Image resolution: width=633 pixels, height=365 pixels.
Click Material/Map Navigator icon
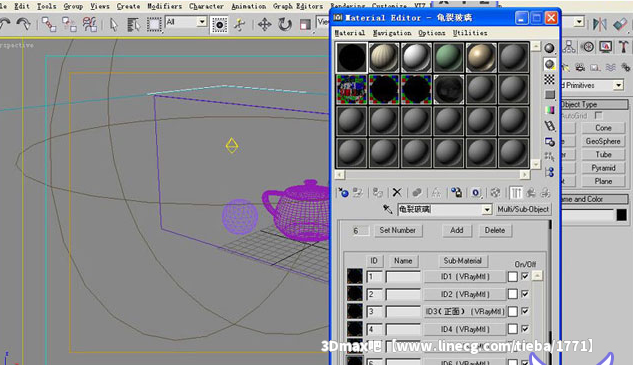[549, 172]
